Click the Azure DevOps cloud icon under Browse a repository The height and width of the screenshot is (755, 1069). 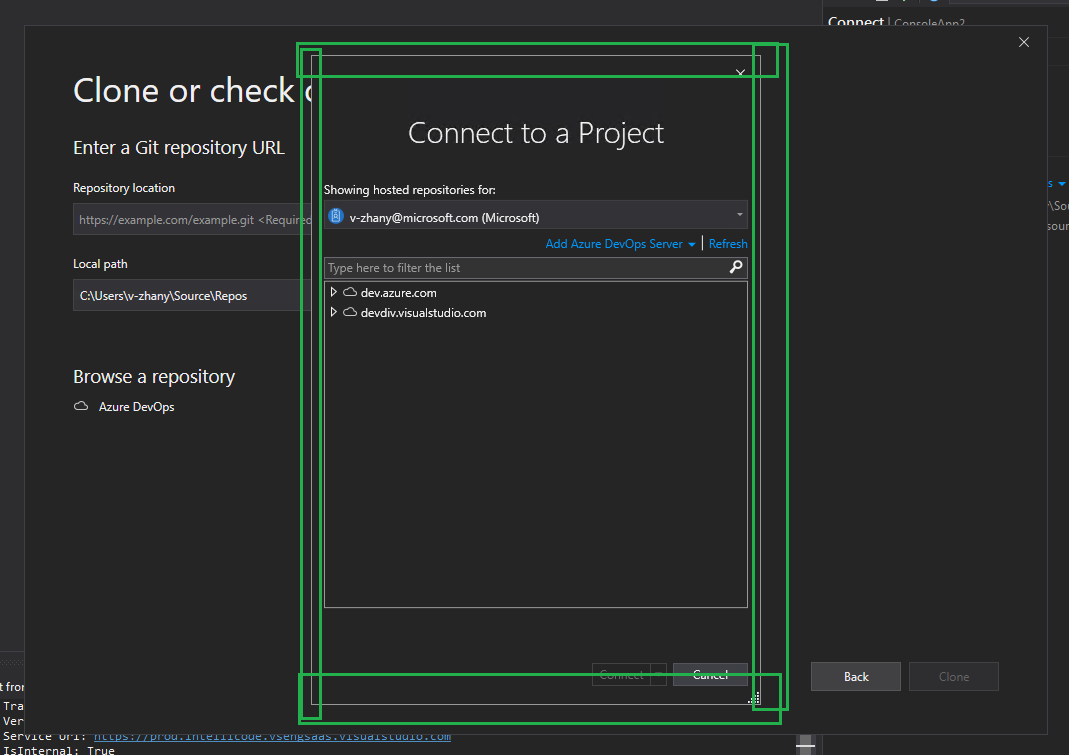pos(80,406)
